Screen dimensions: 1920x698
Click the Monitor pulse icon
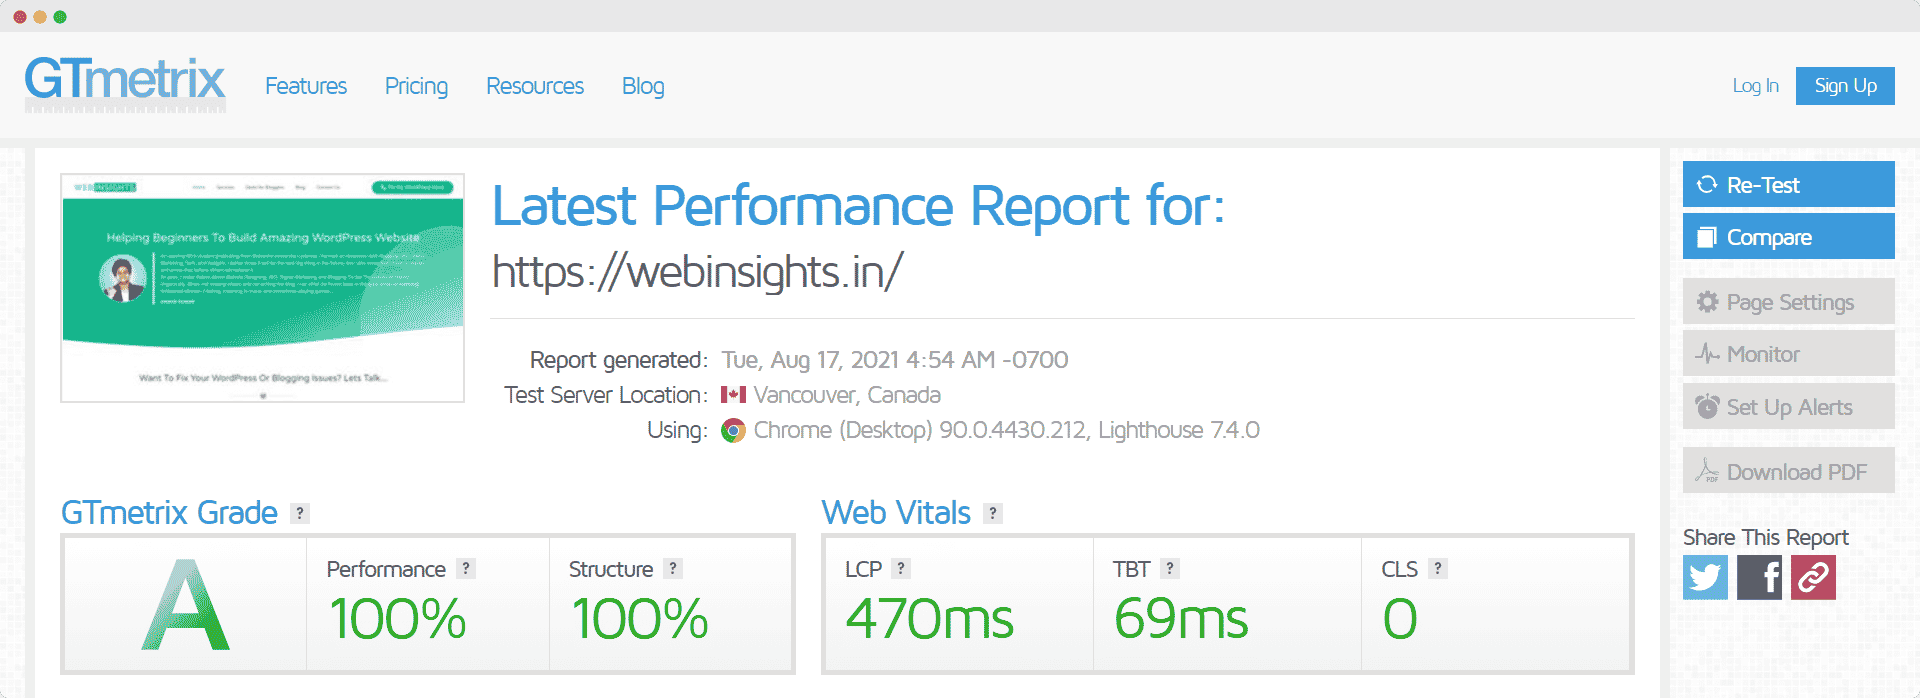tap(1707, 354)
